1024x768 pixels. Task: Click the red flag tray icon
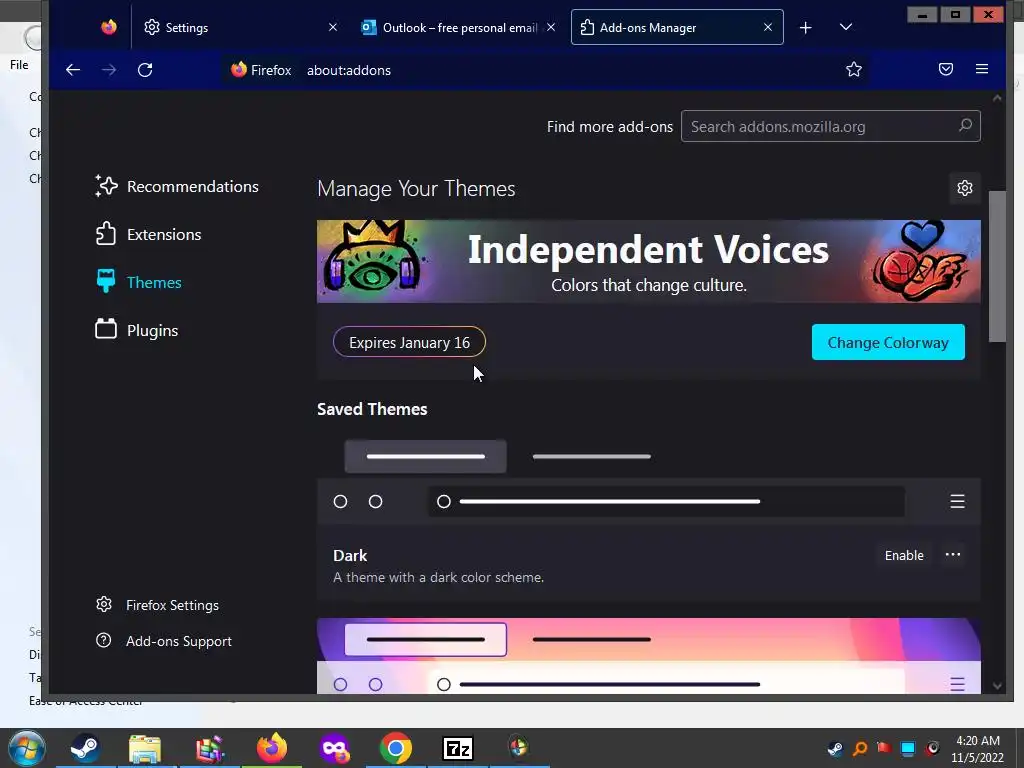tap(884, 748)
